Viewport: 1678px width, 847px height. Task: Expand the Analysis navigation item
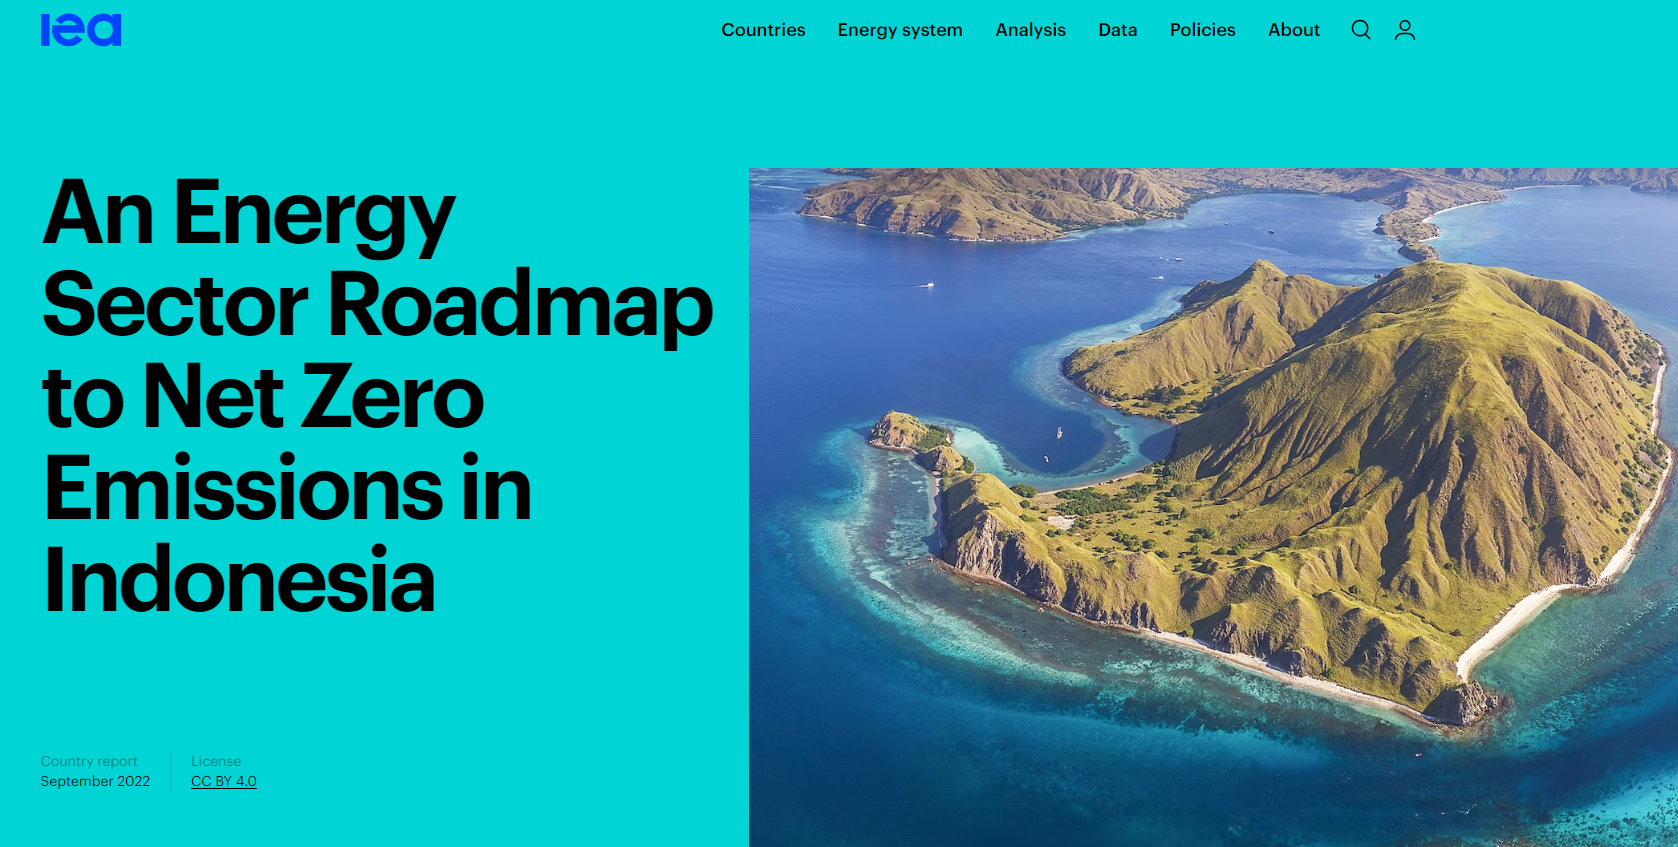[1030, 30]
